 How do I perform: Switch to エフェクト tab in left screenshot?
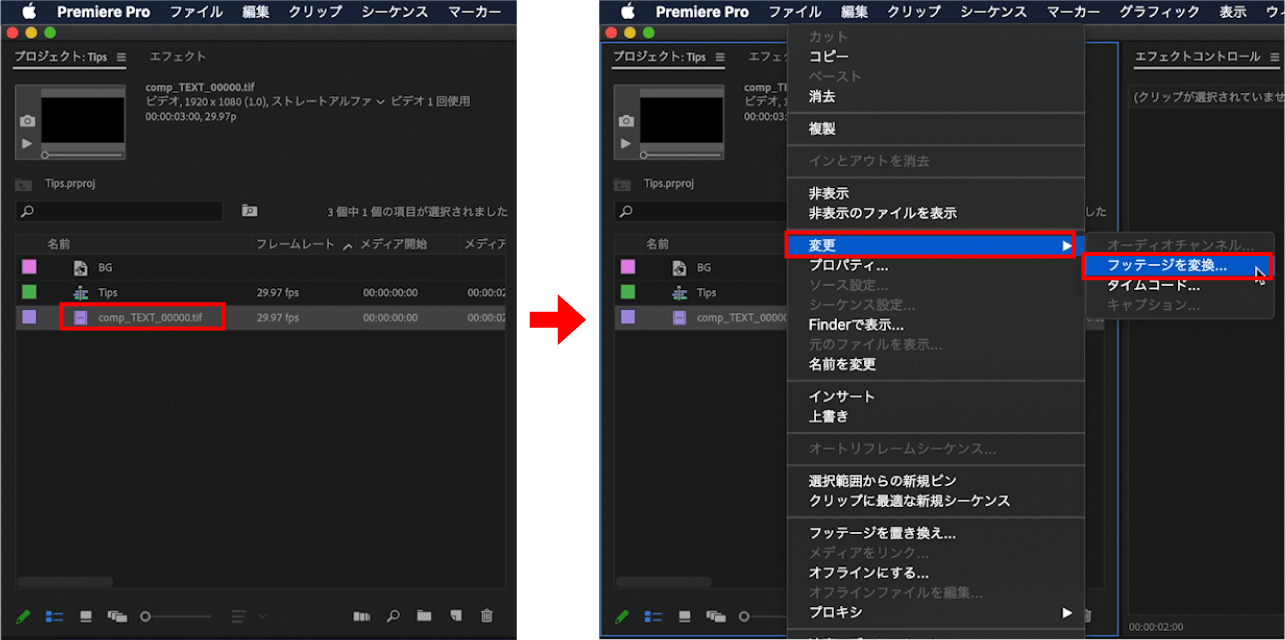177,57
